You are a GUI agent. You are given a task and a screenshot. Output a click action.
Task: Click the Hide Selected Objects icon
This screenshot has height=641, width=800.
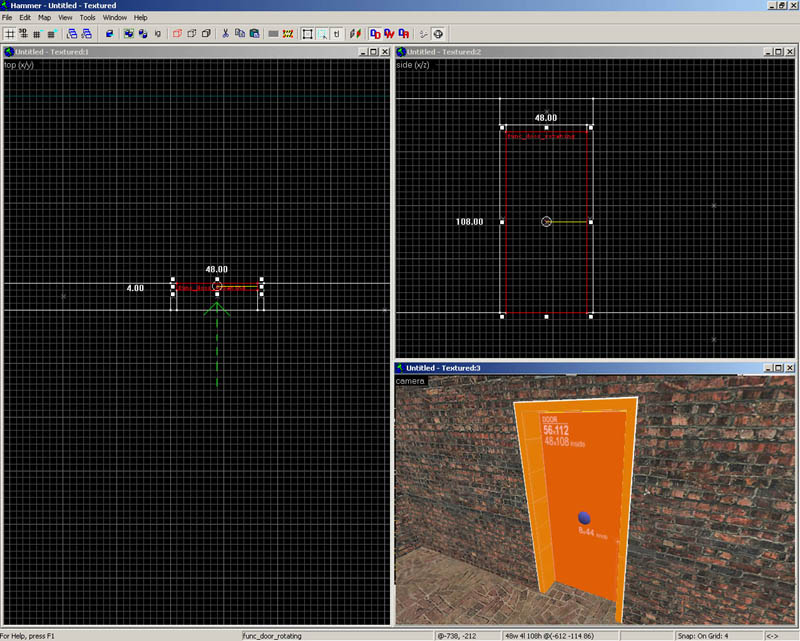177,34
